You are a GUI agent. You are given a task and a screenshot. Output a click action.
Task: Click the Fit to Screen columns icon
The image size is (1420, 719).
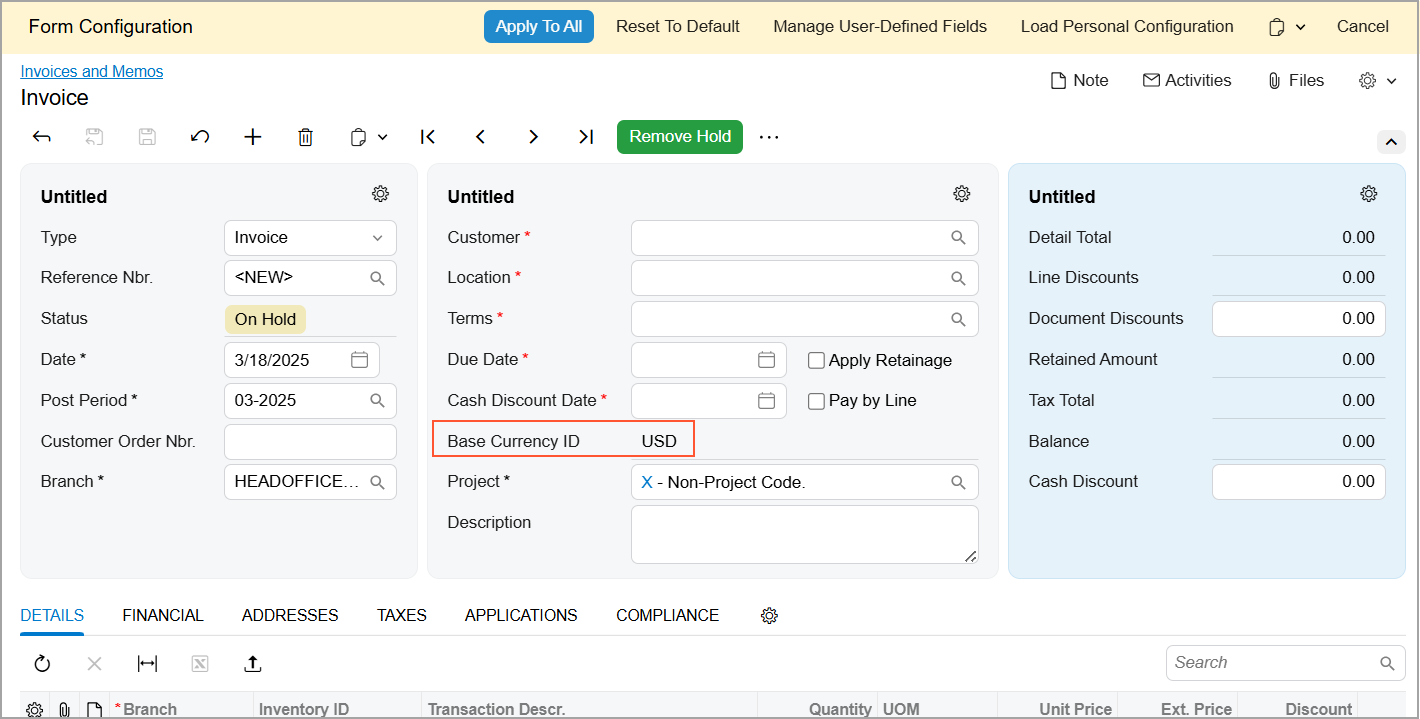[147, 663]
